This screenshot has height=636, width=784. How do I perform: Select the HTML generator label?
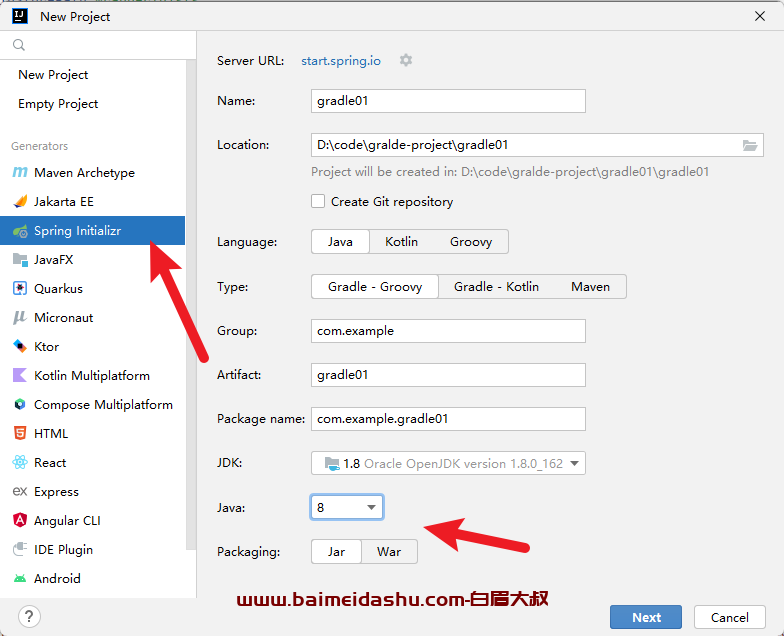click(51, 434)
